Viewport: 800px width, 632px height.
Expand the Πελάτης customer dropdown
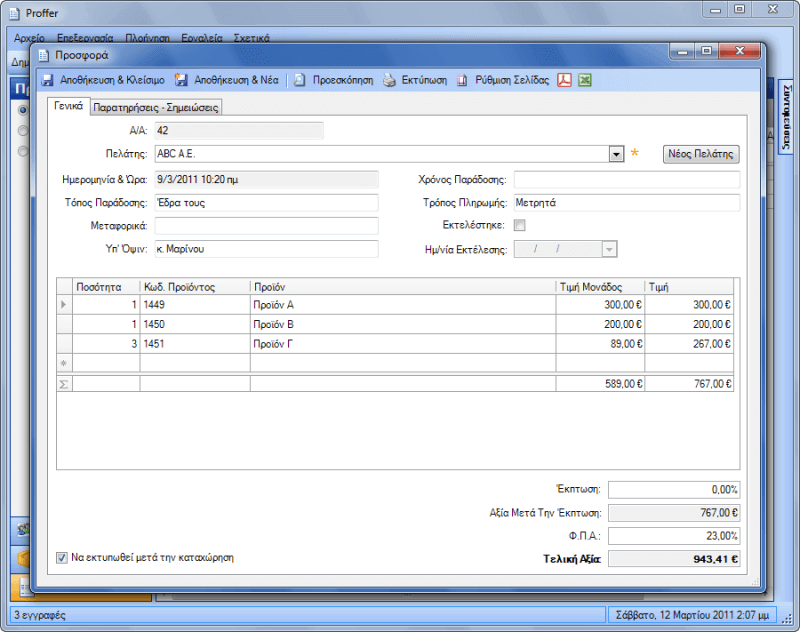(617, 154)
